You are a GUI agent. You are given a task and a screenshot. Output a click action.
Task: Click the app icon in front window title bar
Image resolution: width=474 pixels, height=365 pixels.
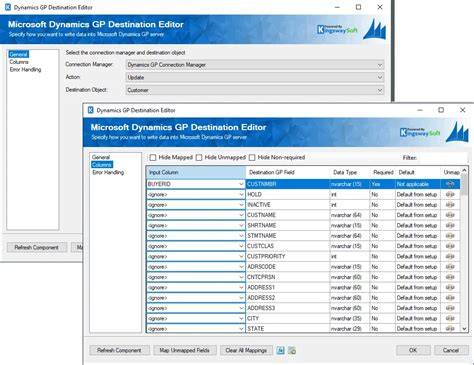pos(90,110)
